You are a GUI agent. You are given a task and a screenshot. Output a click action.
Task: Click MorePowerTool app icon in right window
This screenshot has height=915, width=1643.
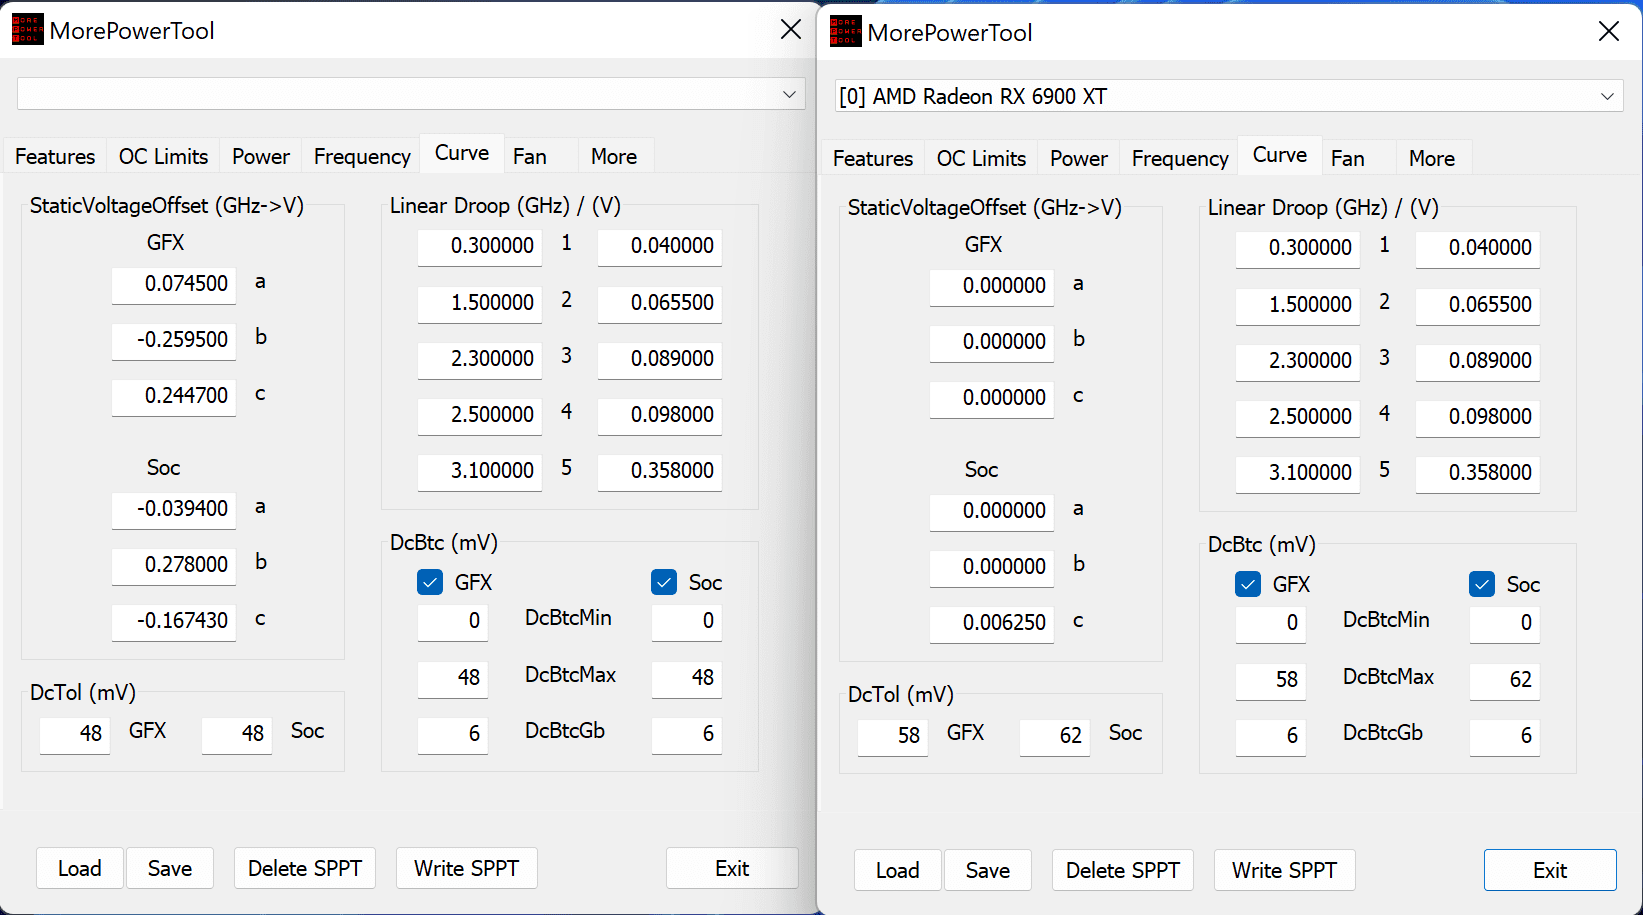[845, 32]
